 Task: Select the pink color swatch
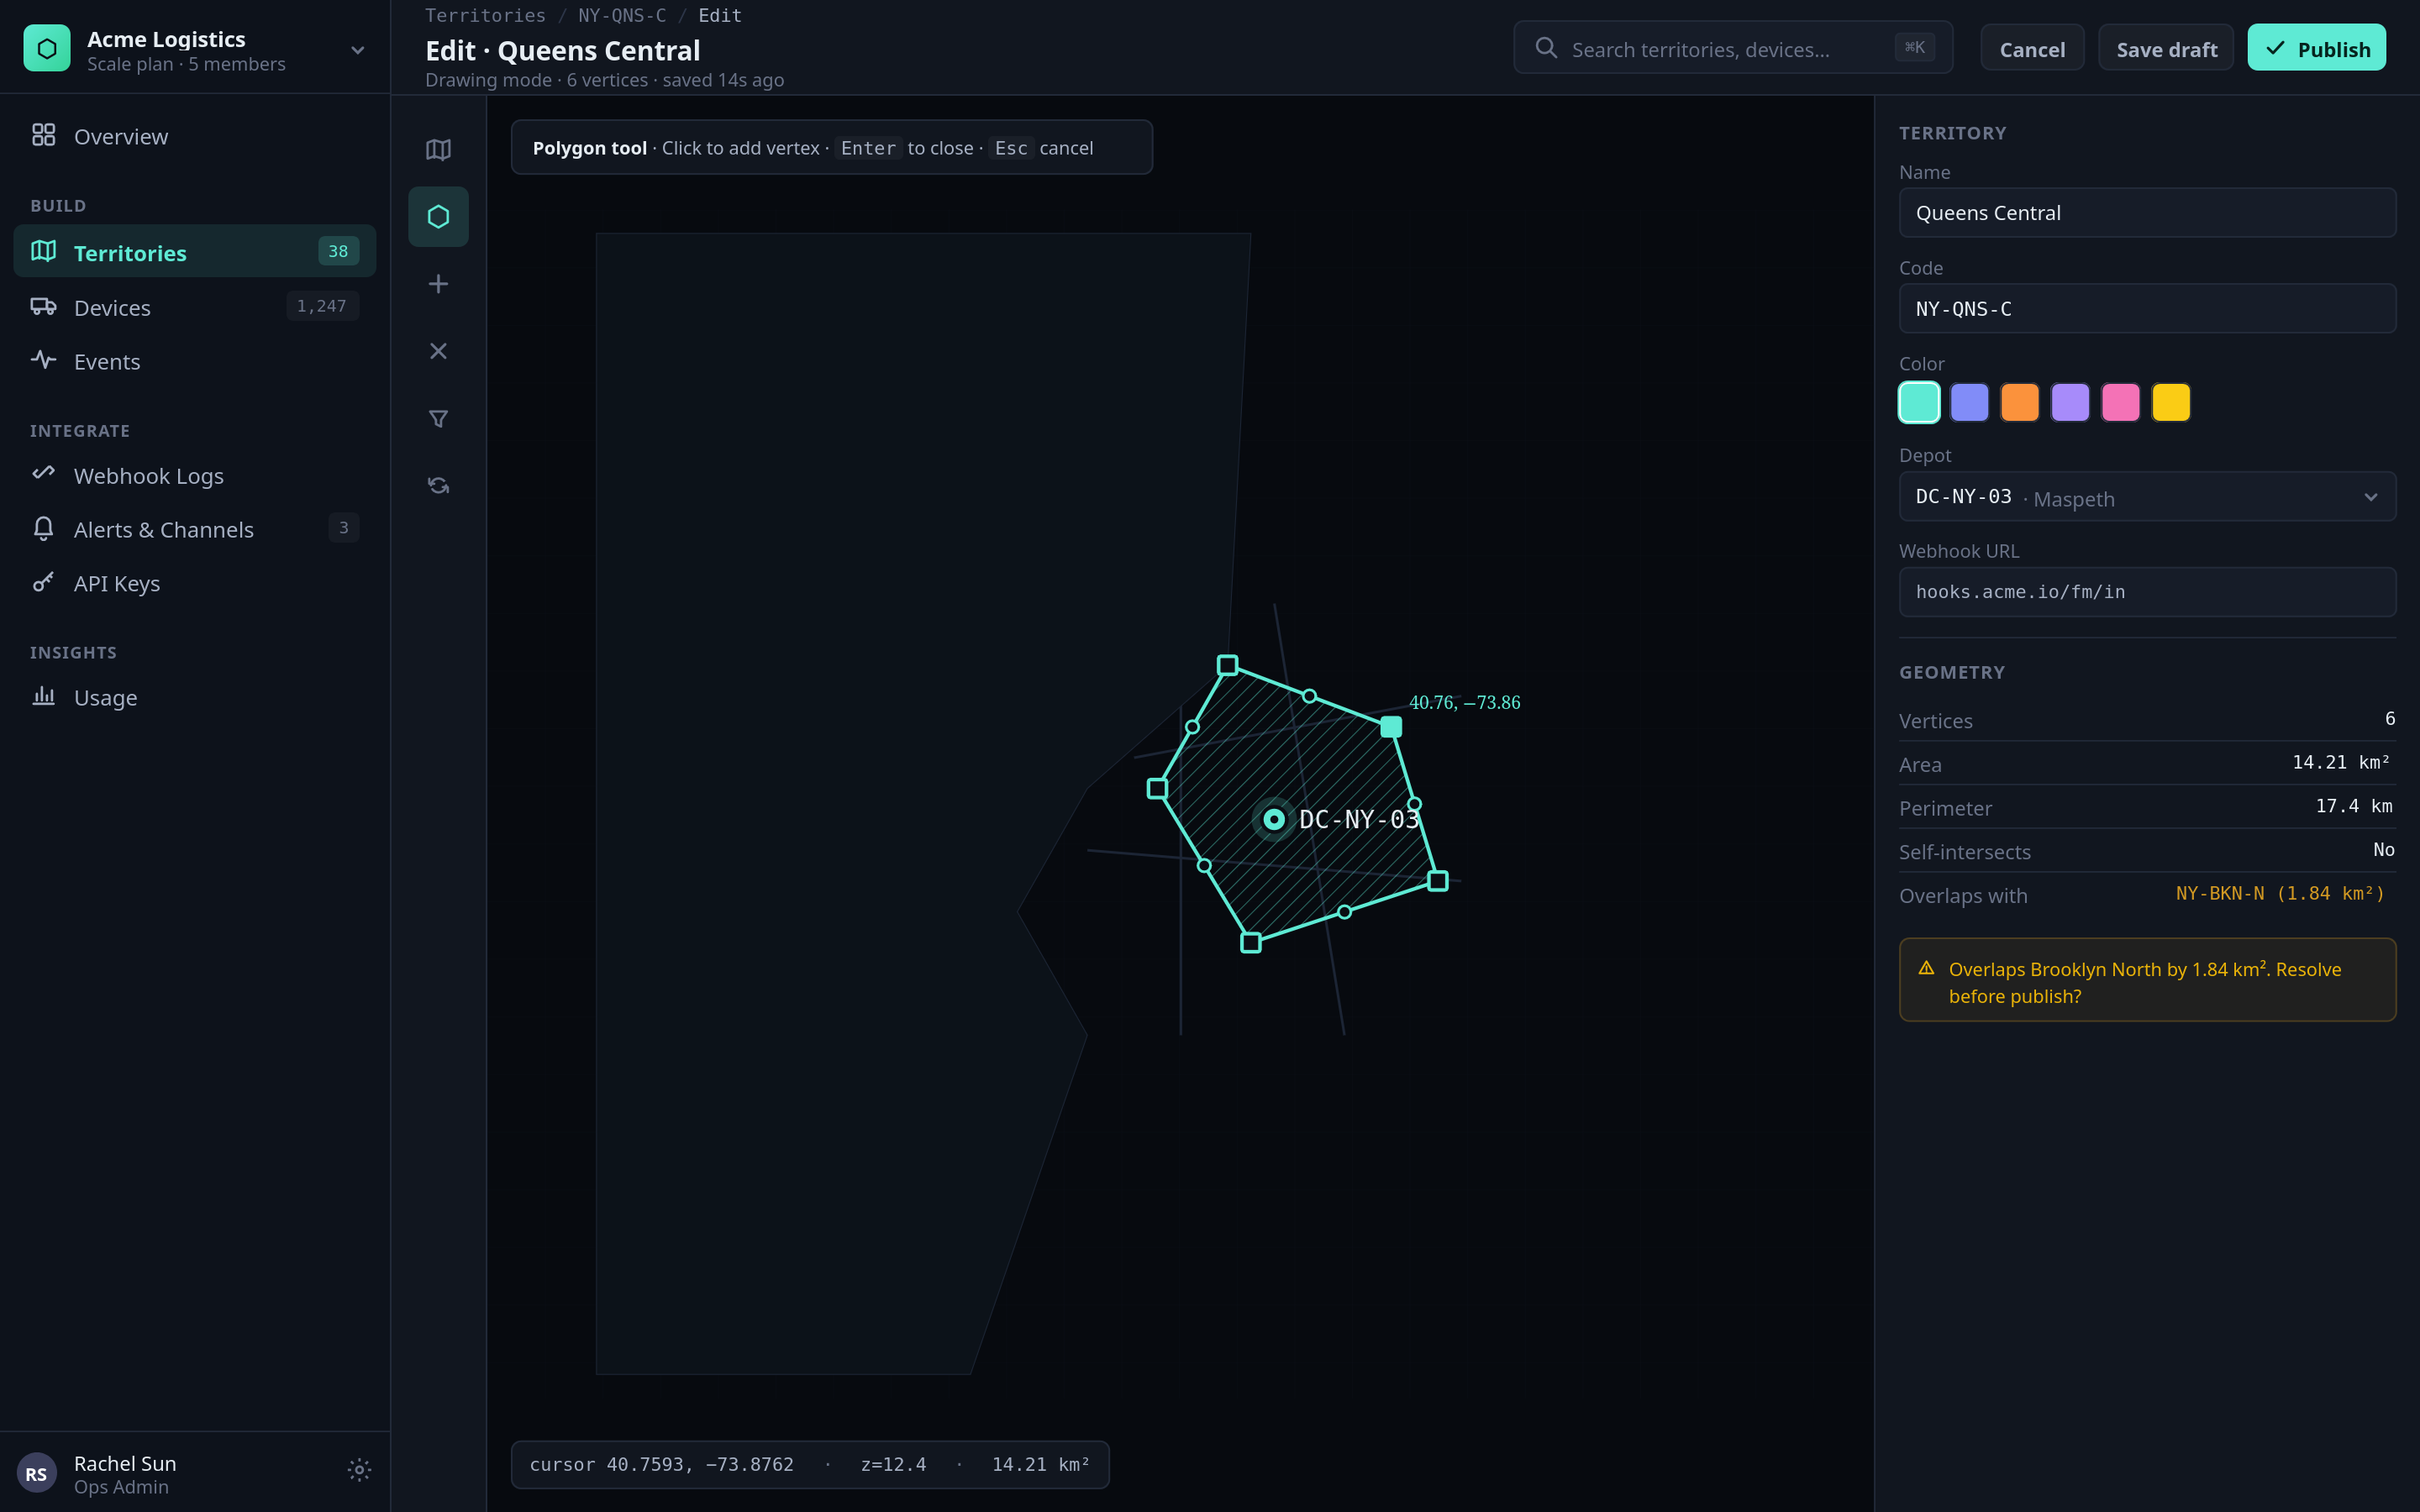2120,402
